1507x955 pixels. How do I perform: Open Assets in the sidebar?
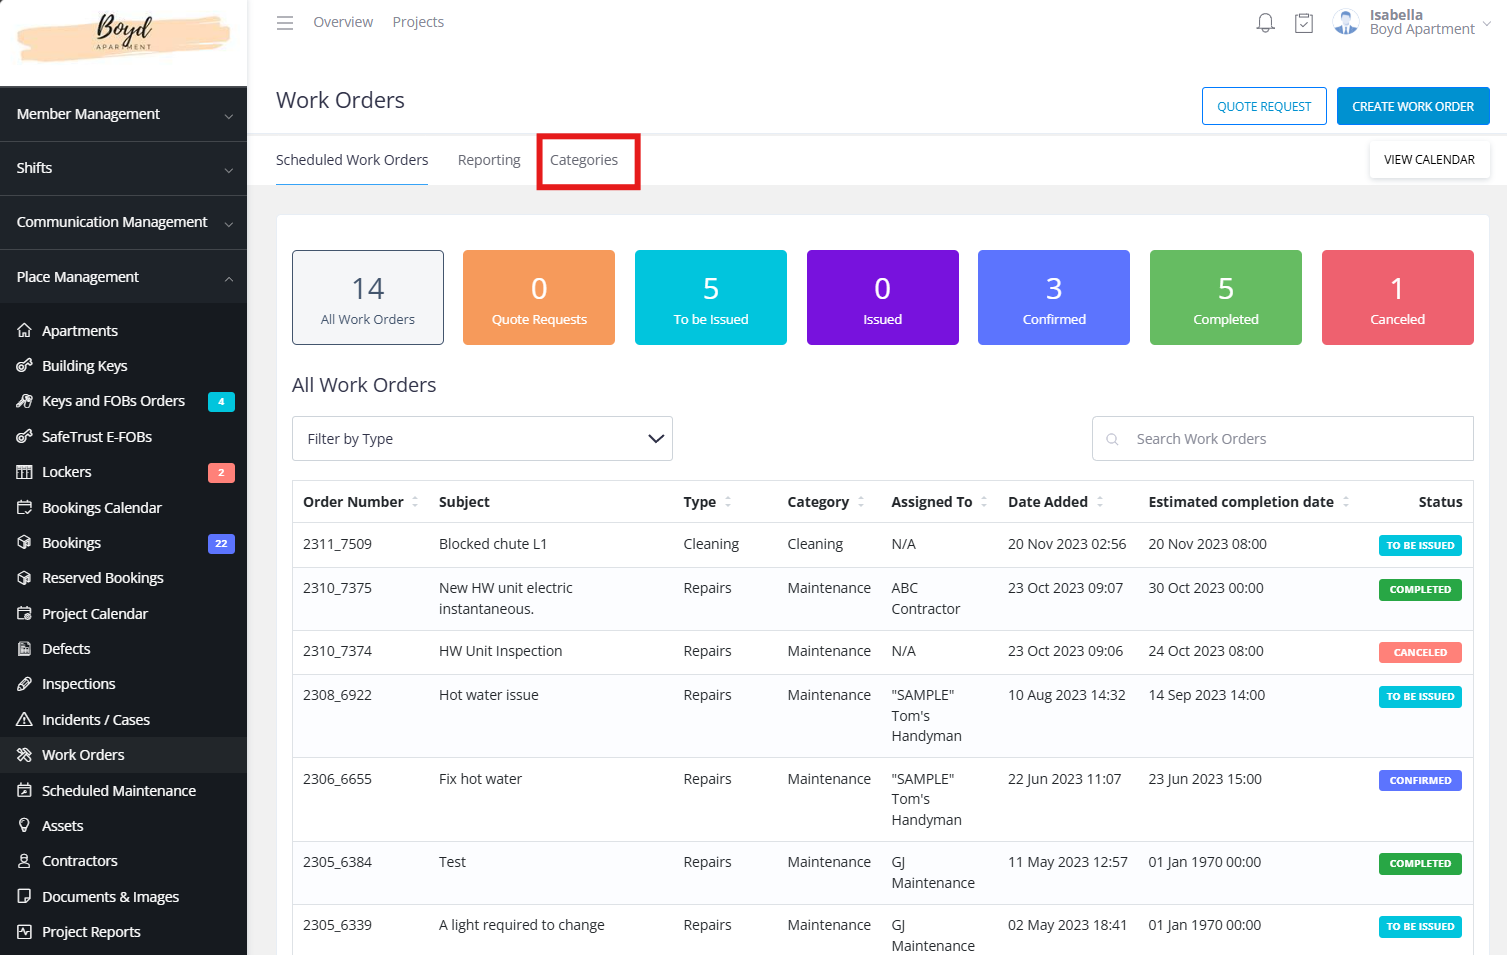[62, 826]
